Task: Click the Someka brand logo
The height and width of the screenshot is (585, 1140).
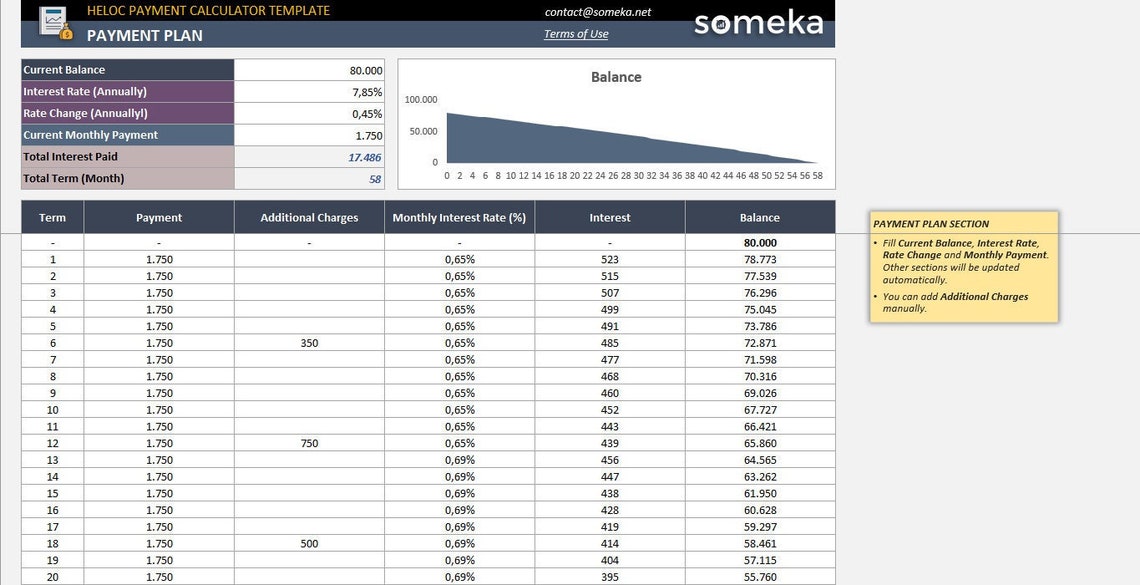Action: (758, 23)
